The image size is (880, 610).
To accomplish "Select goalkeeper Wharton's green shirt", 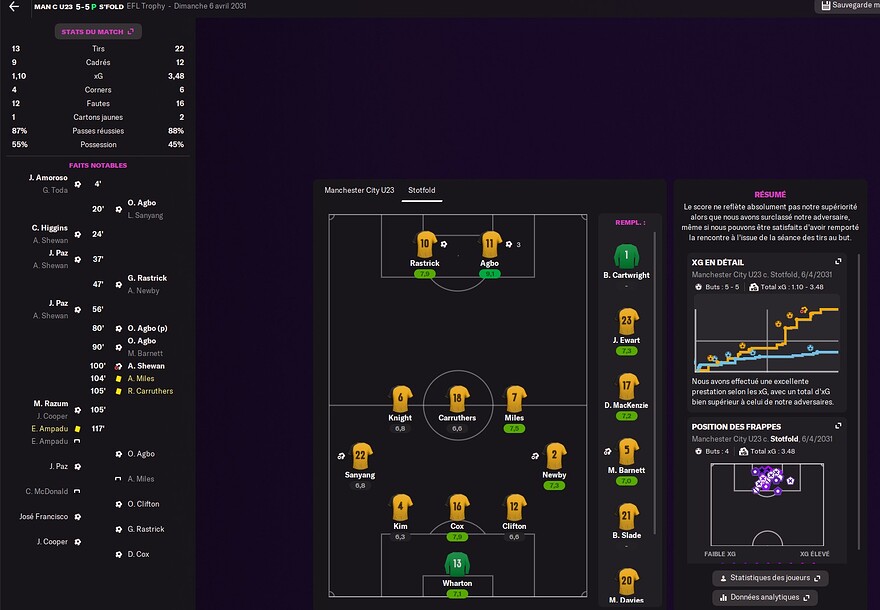I will tap(457, 564).
